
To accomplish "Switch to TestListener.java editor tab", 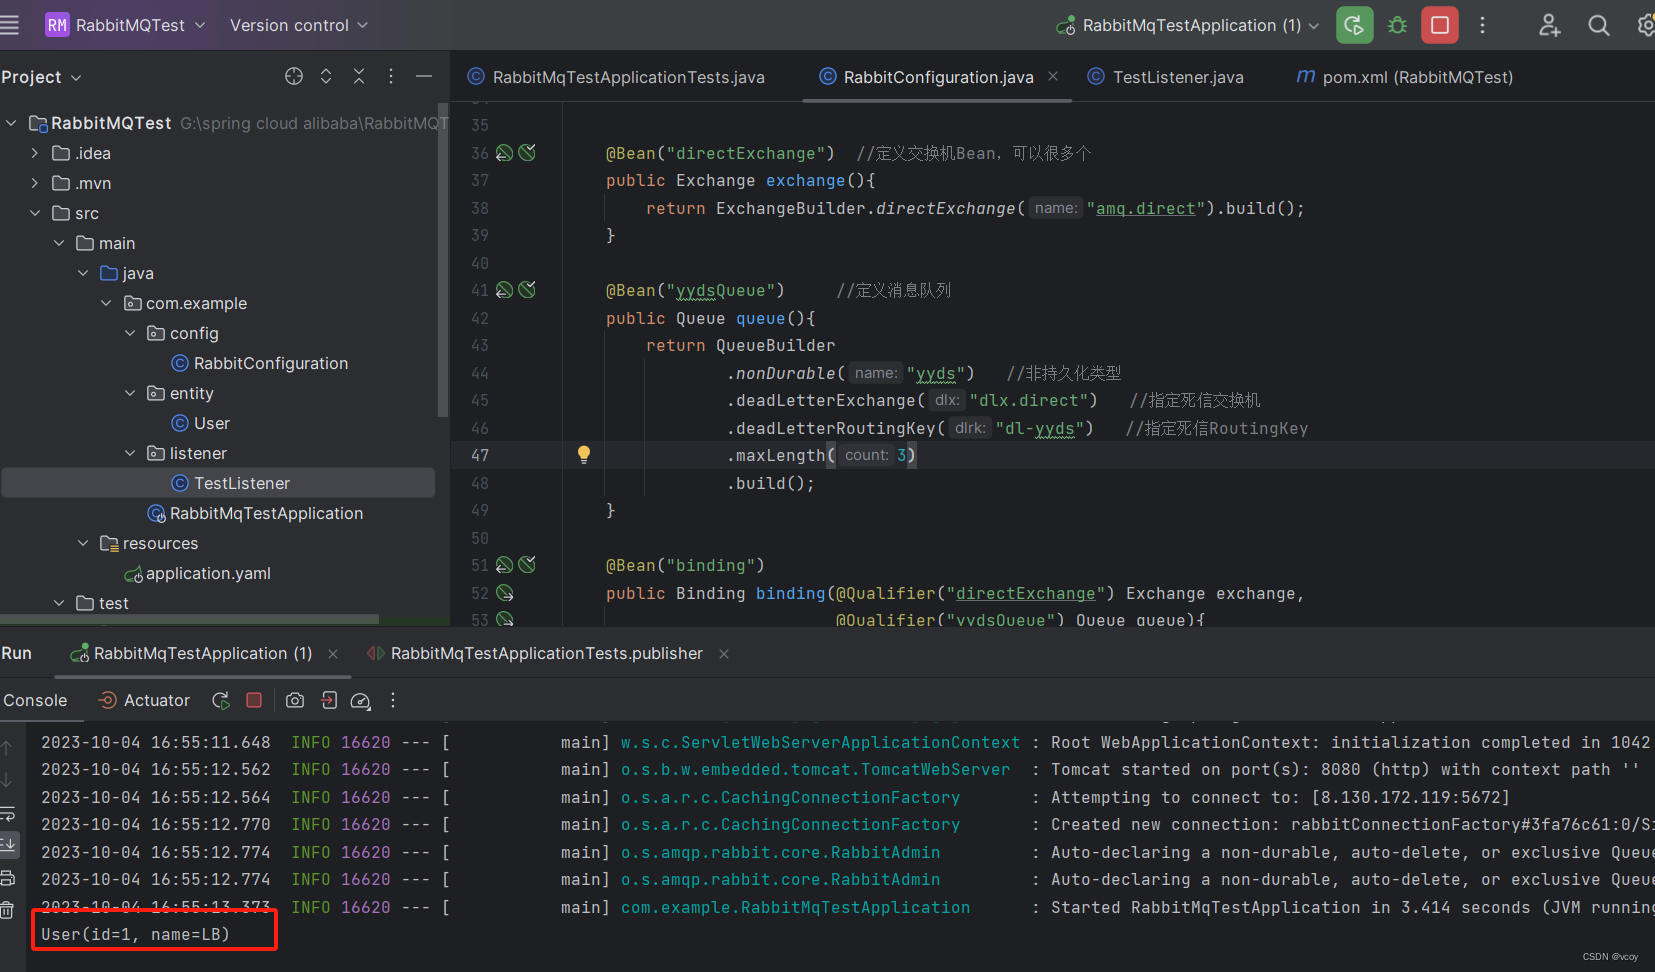I will pyautogui.click(x=1166, y=77).
